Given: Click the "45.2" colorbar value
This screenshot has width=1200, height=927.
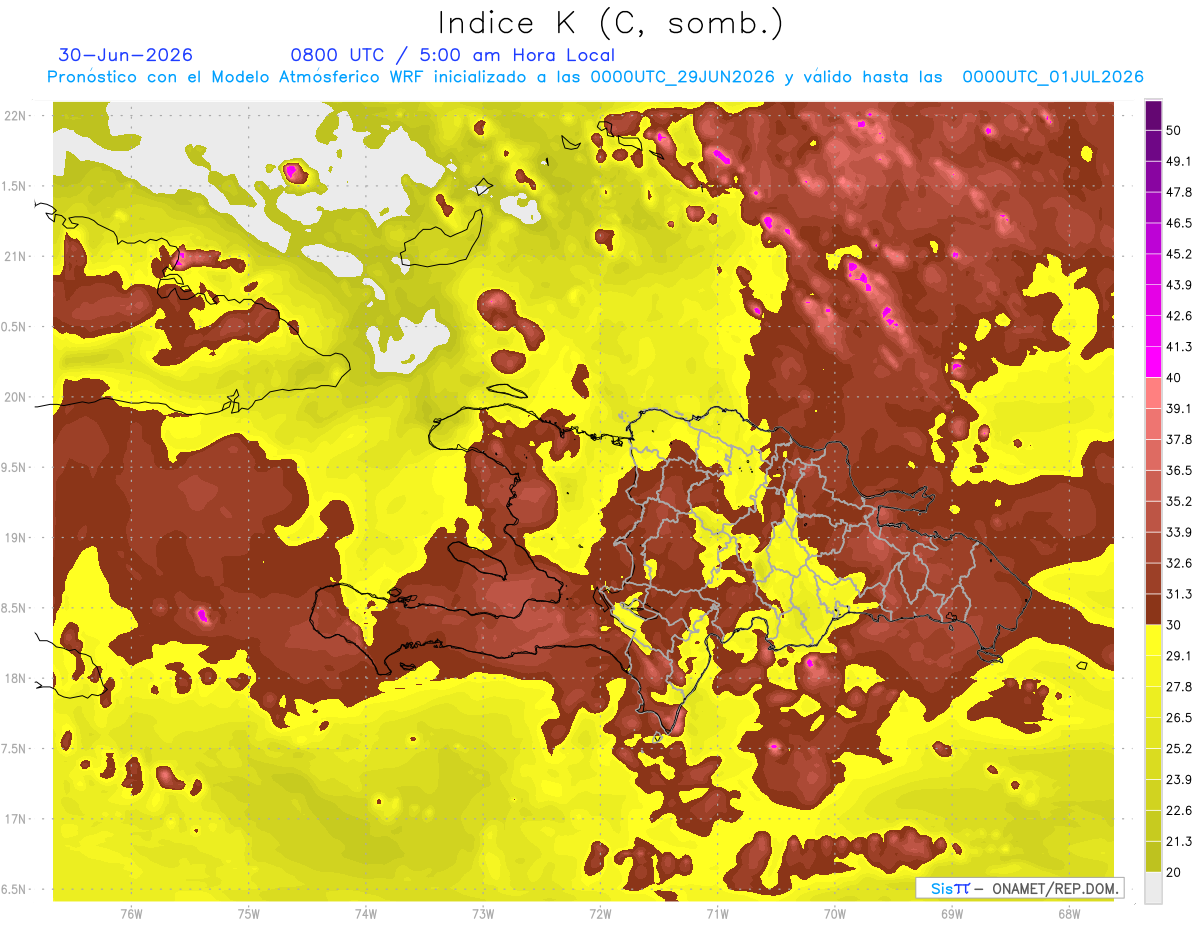Looking at the screenshot, I should [1179, 254].
